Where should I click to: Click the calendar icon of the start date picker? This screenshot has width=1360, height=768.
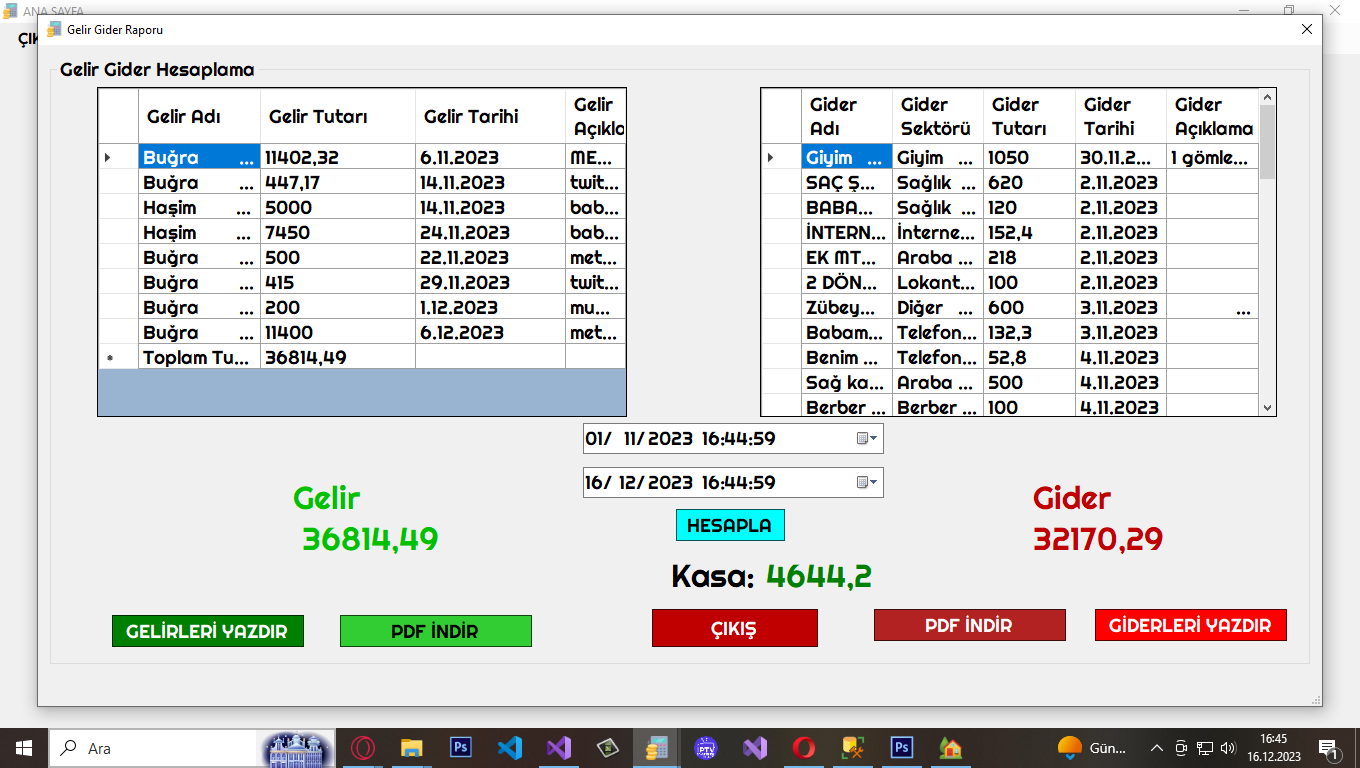click(x=866, y=439)
